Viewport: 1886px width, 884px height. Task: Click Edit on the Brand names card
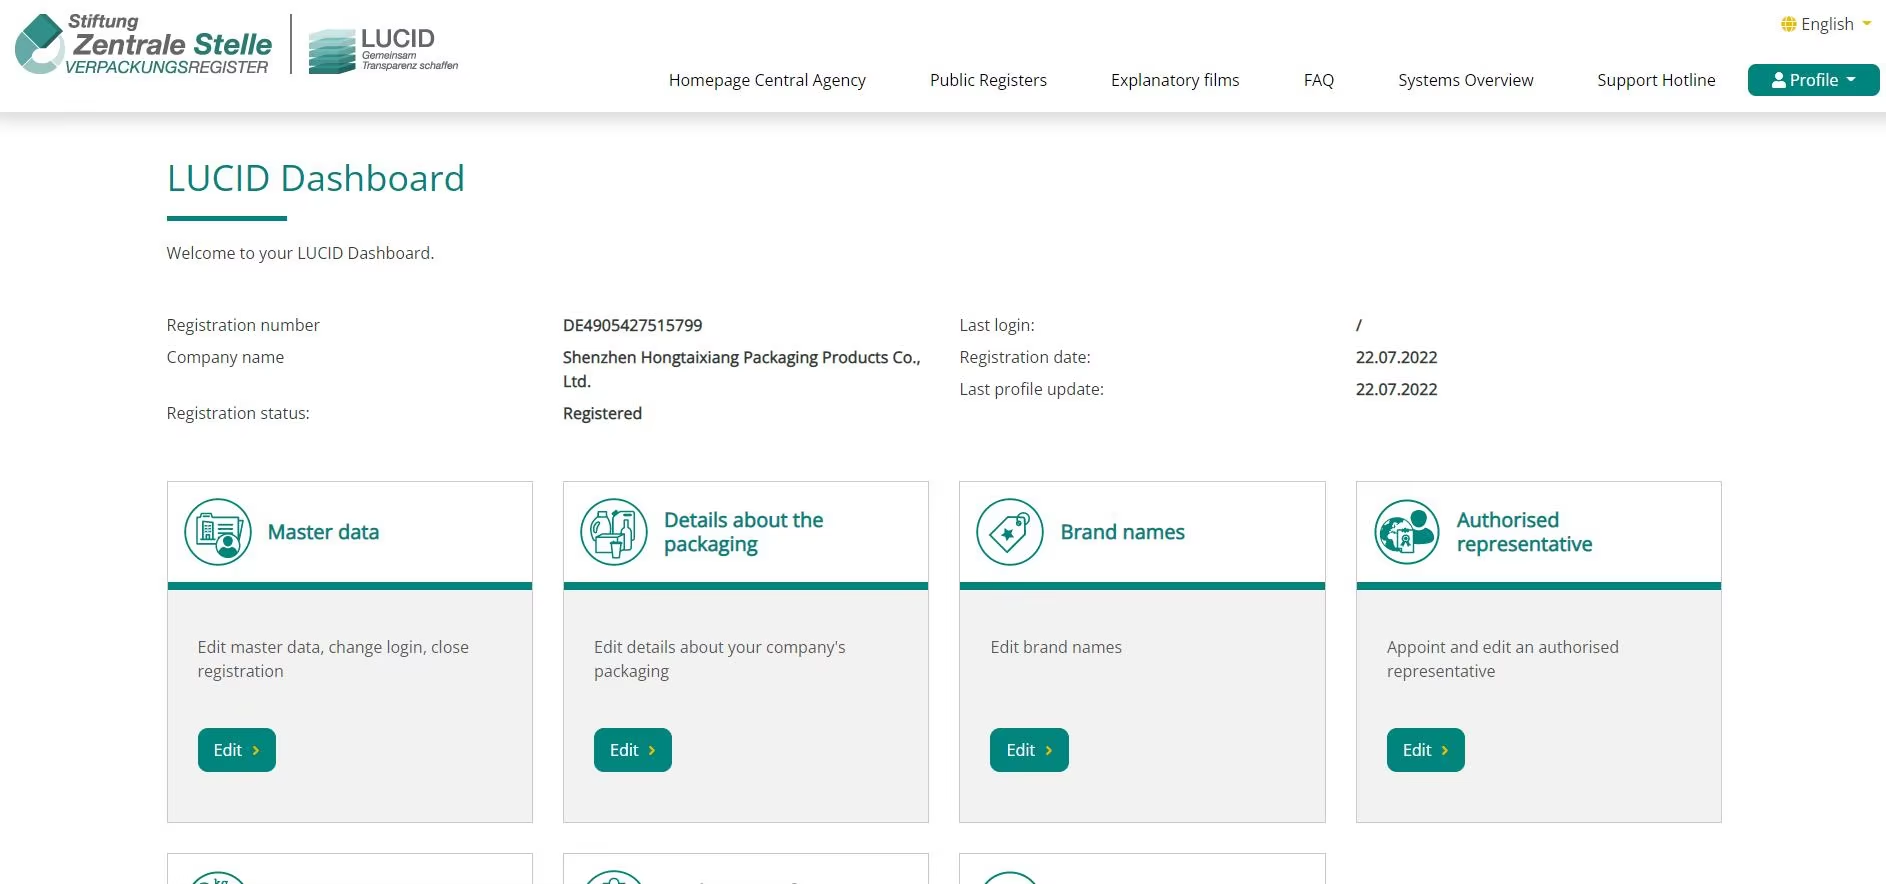[1029, 750]
